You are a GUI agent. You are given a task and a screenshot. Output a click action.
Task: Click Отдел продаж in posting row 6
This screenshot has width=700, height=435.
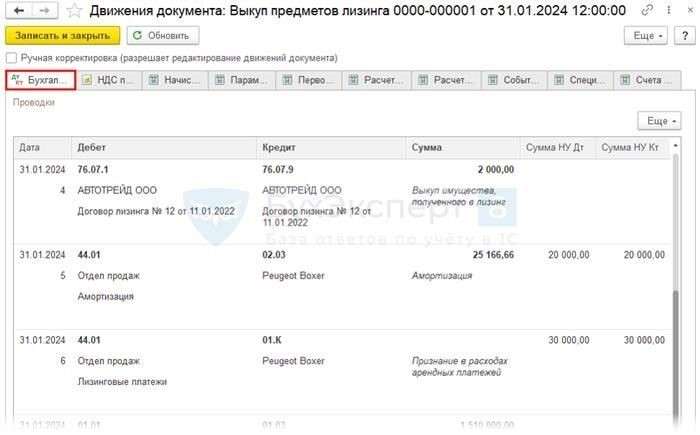108,361
